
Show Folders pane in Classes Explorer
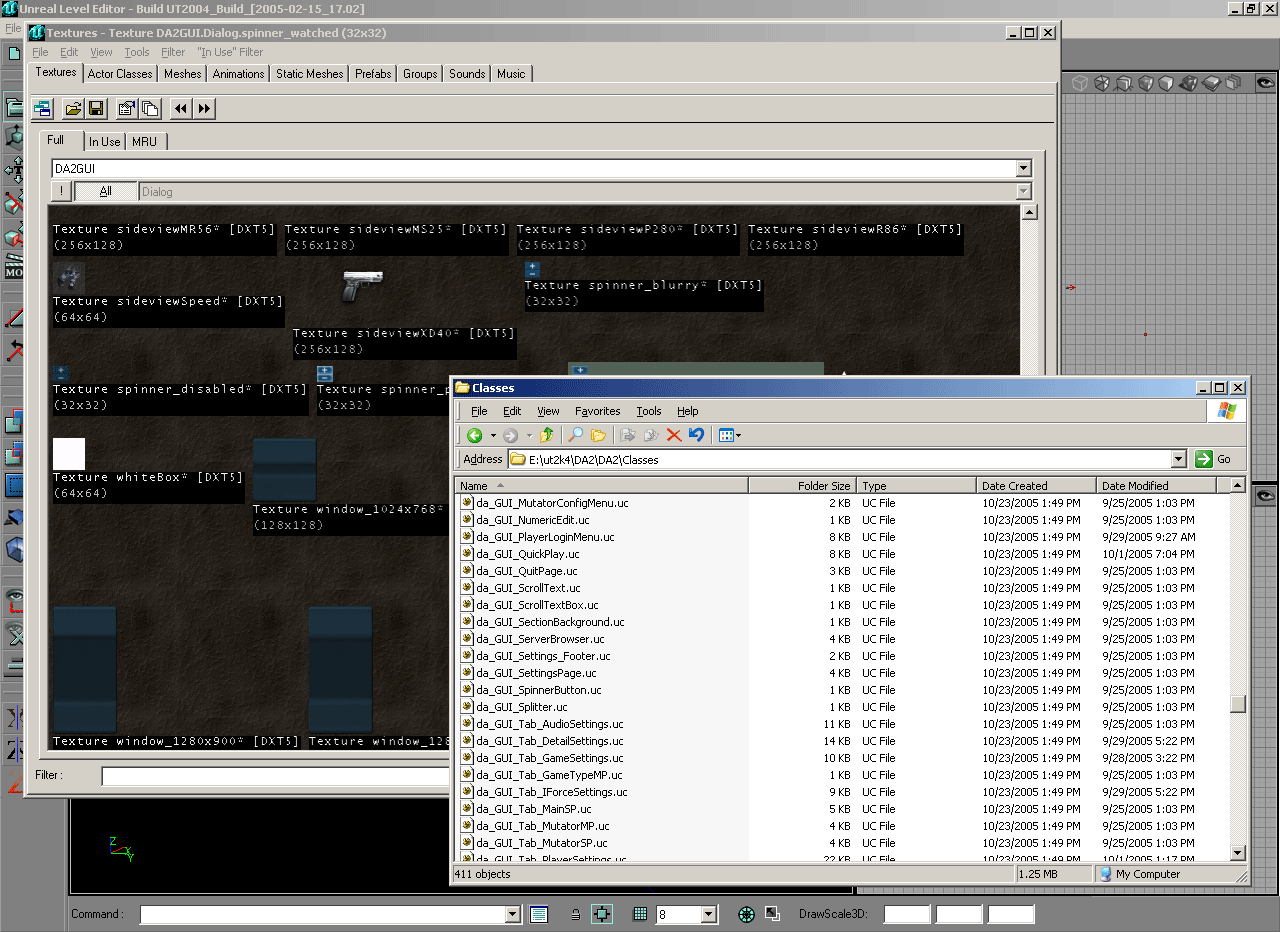tap(598, 435)
